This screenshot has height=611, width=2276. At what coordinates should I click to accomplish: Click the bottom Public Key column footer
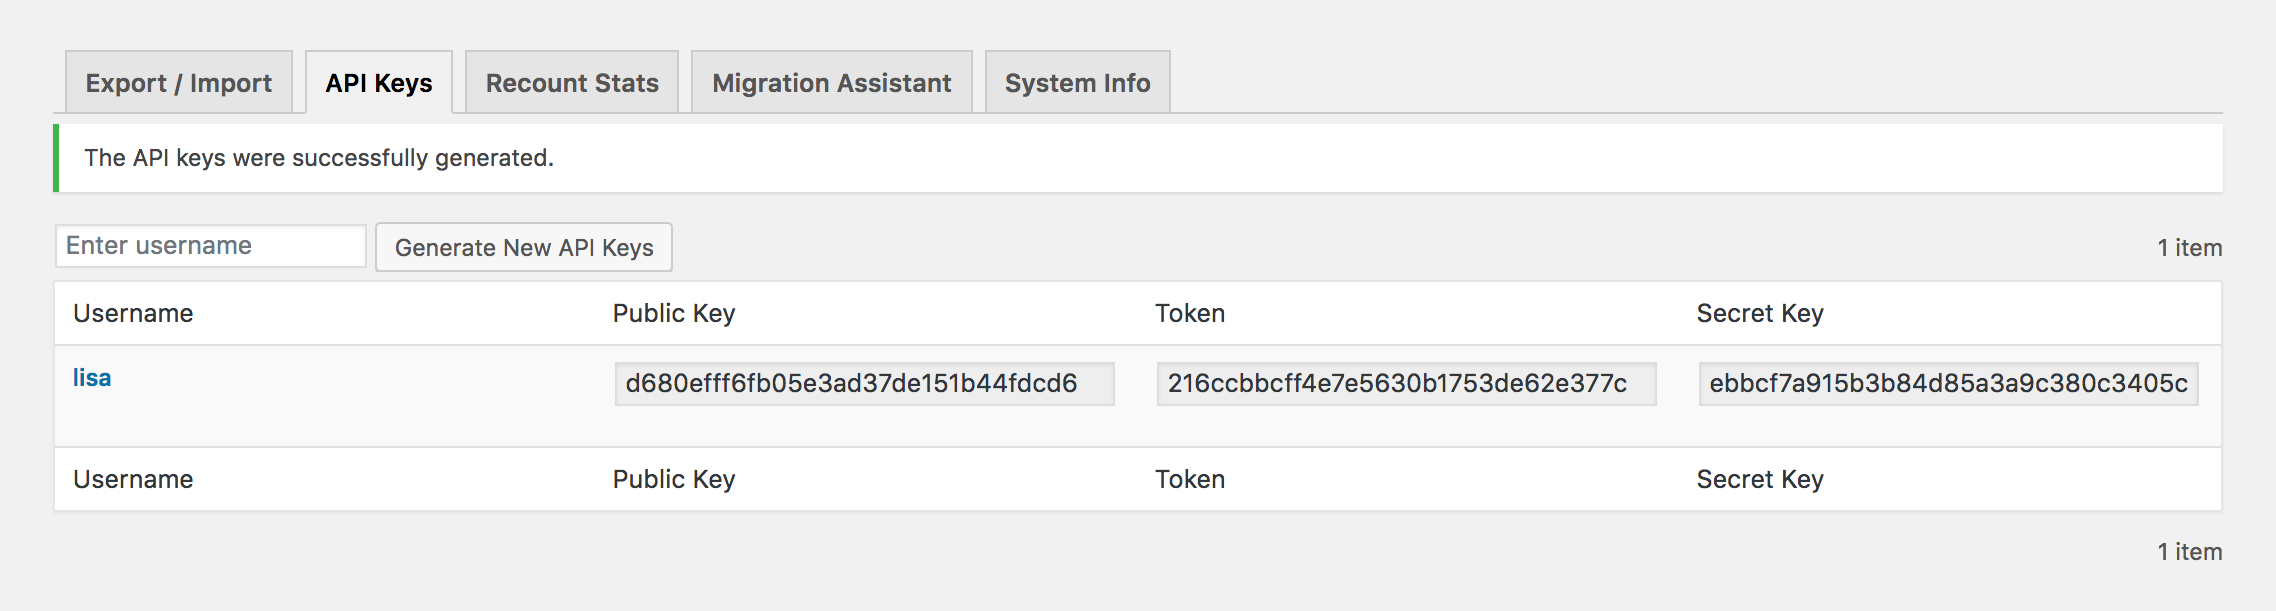pyautogui.click(x=674, y=479)
